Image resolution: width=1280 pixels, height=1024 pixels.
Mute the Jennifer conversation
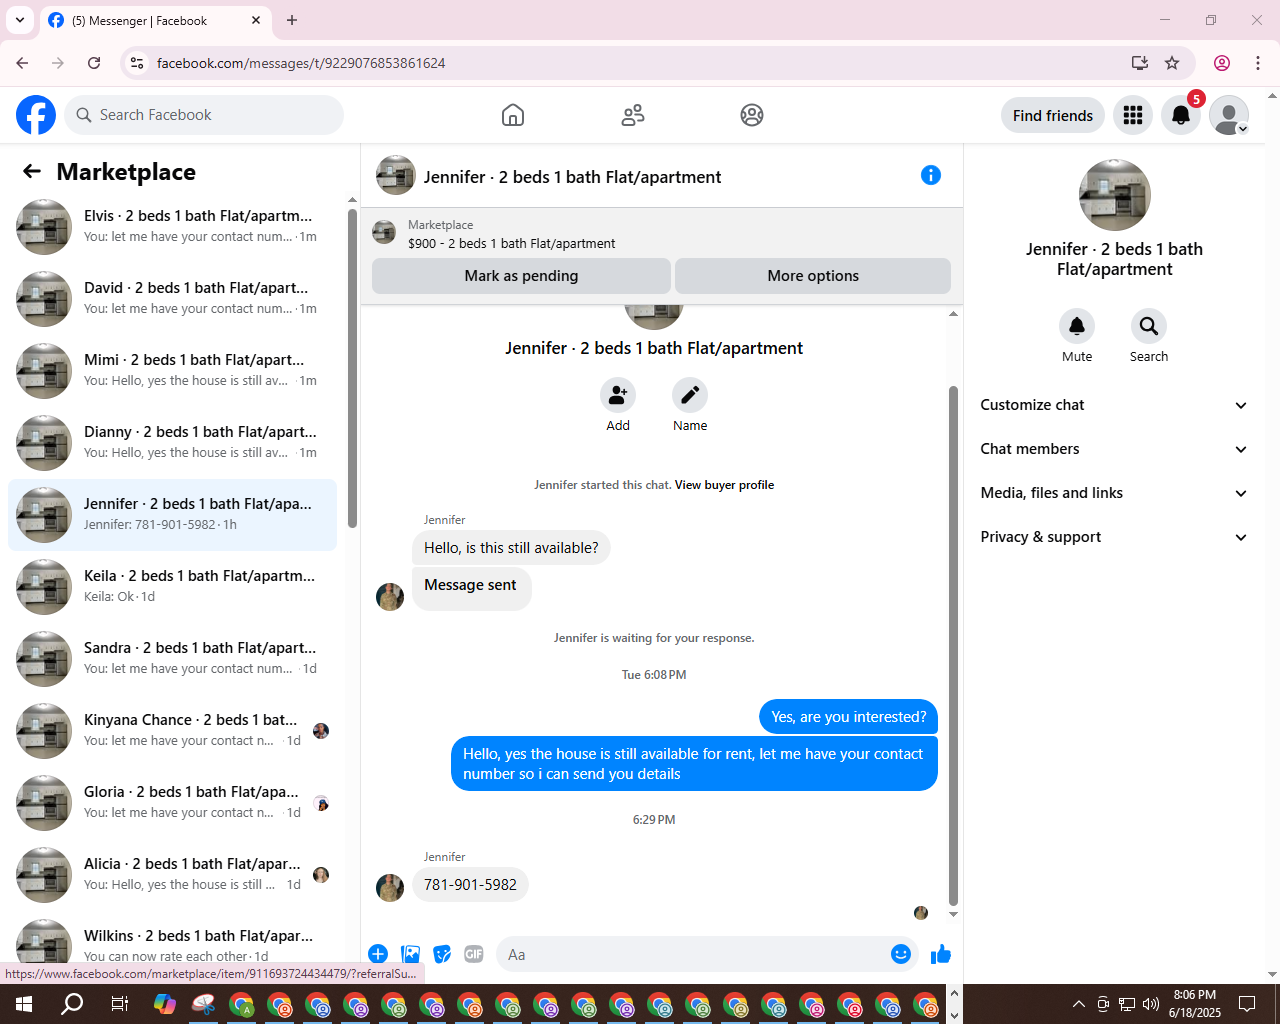[1077, 326]
